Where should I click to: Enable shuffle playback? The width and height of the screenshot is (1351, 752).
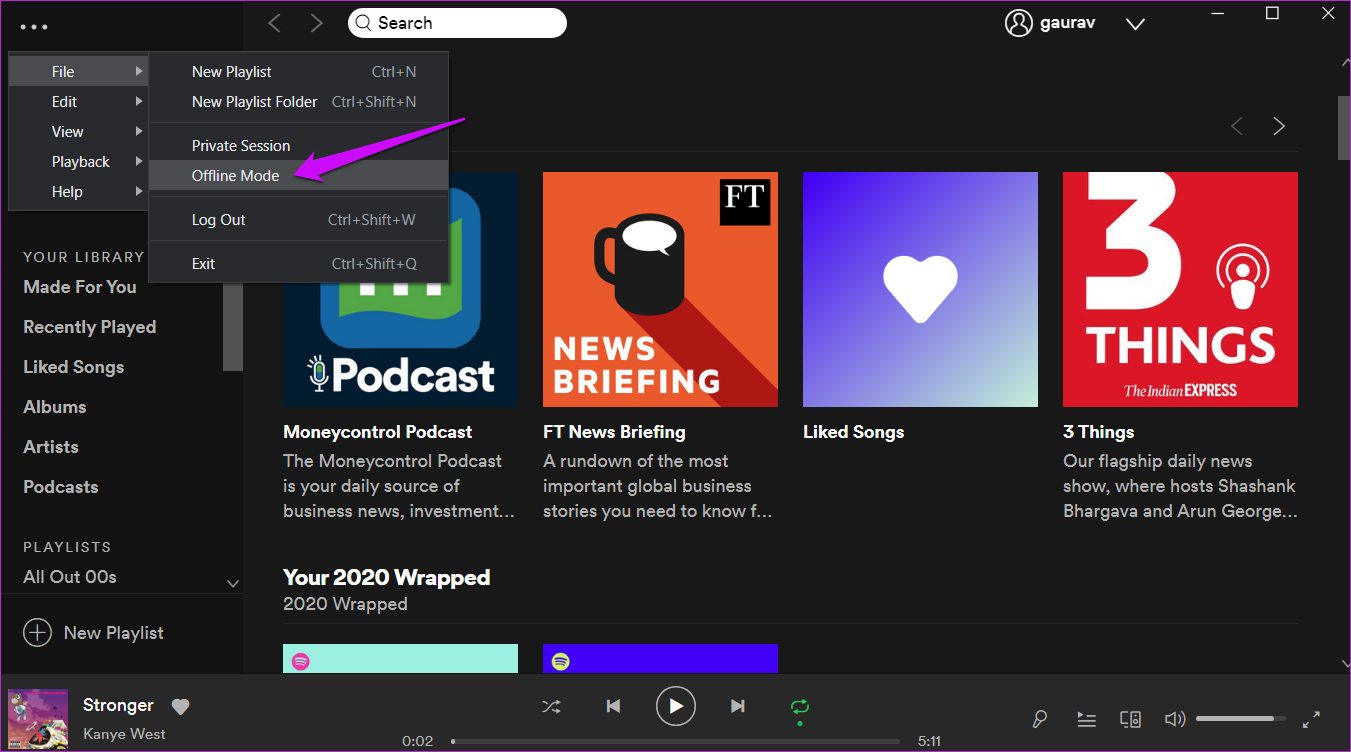point(551,706)
